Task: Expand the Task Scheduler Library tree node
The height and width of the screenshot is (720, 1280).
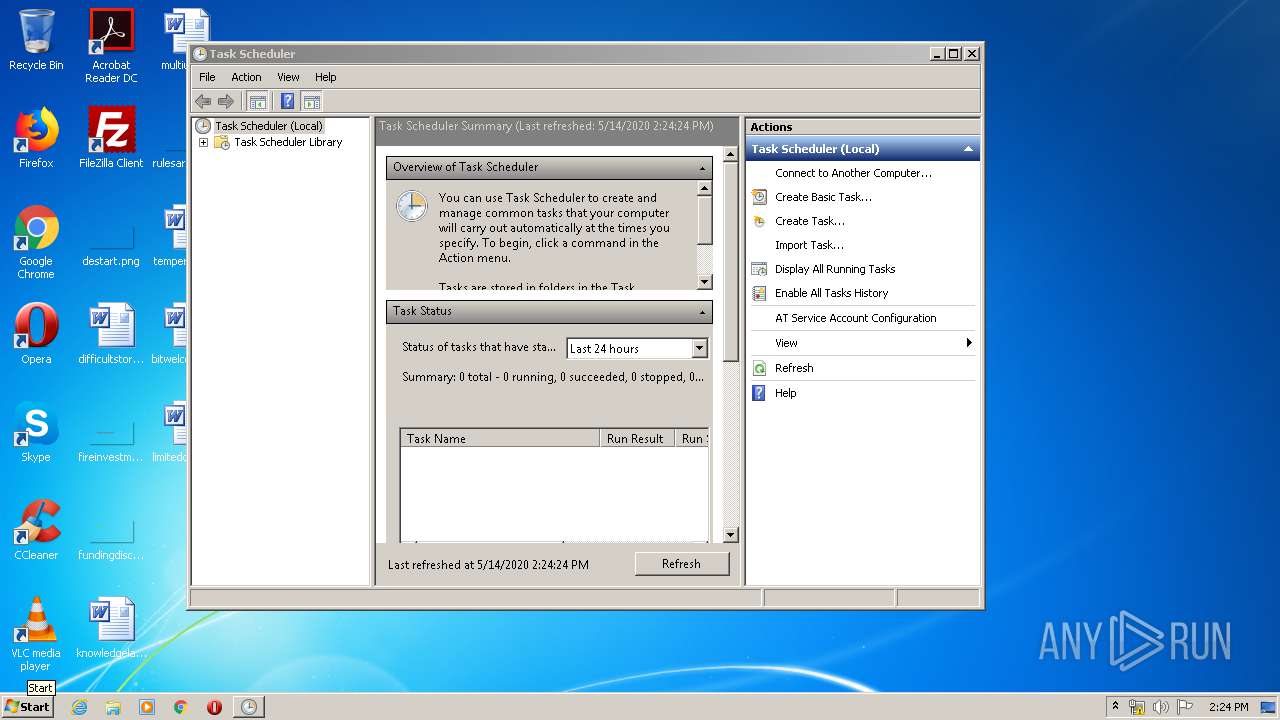Action: tap(203, 142)
